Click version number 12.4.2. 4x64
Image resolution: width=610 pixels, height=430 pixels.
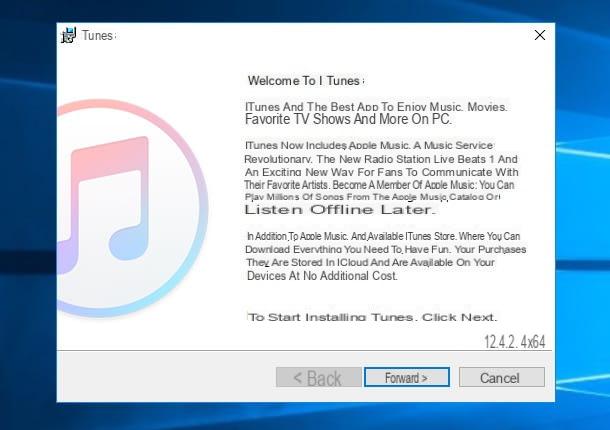(514, 342)
